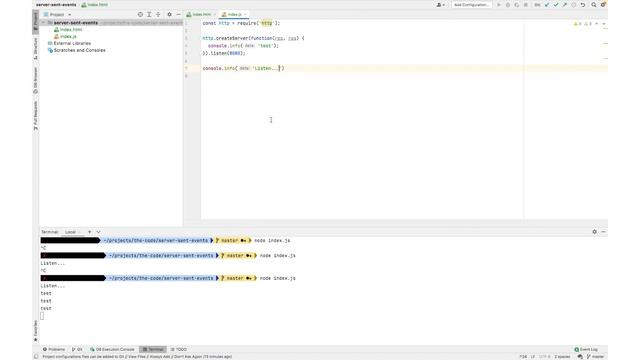Click the master Git branch widget
640x360 pixels.
pyautogui.click(x=595, y=357)
